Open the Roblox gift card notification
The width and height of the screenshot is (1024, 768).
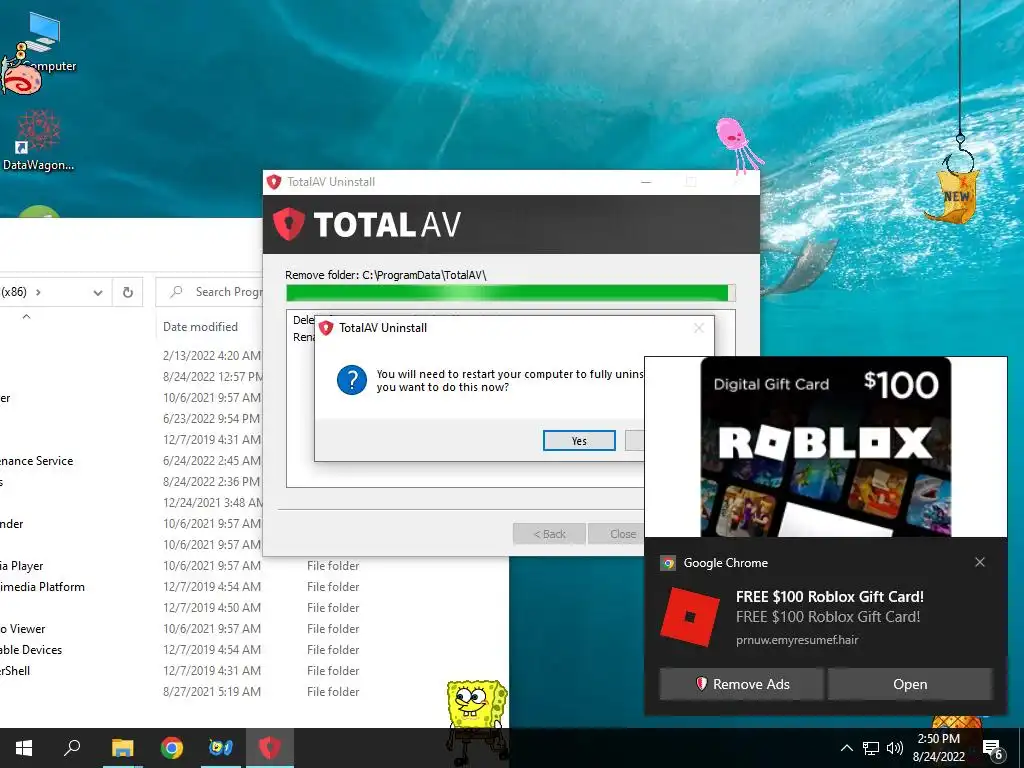(x=910, y=684)
